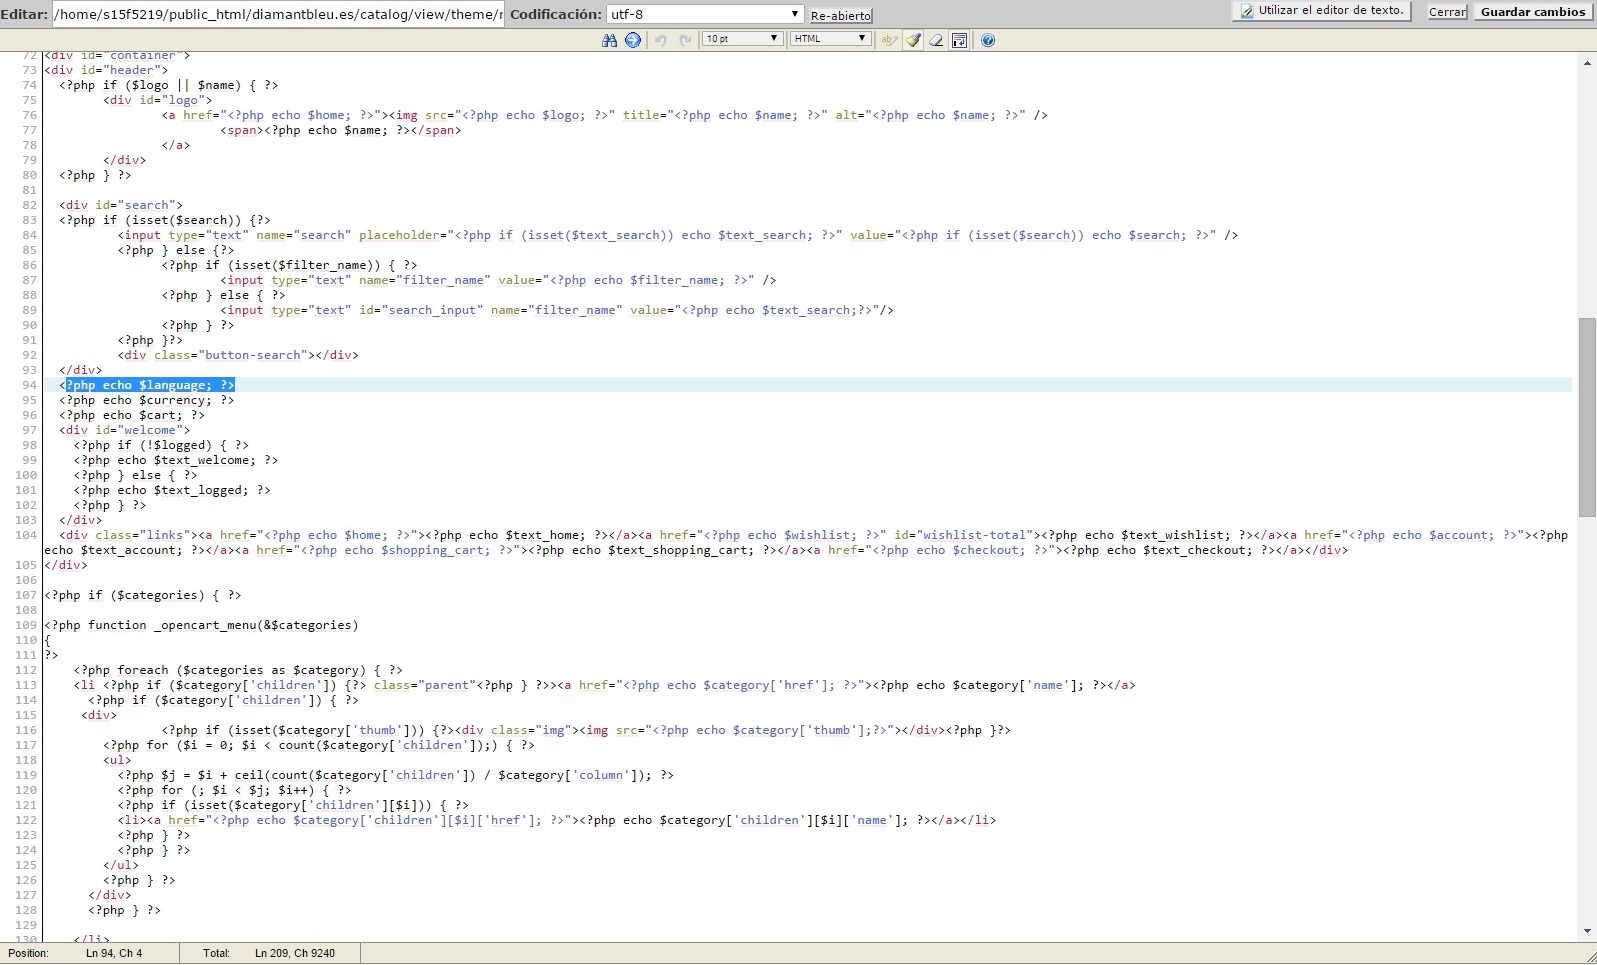Click line 112 foreach $categories line
Image resolution: width=1597 pixels, height=965 pixels.
click(x=238, y=670)
